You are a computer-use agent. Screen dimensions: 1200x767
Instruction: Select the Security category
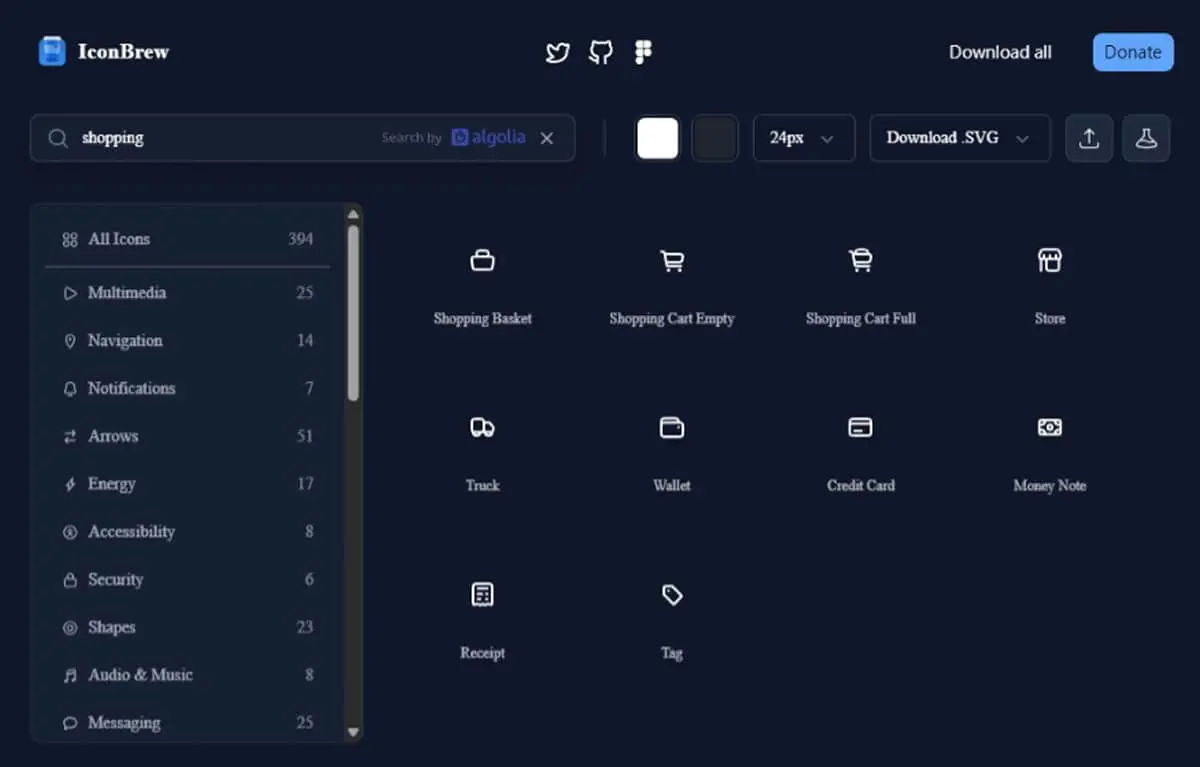coord(187,580)
